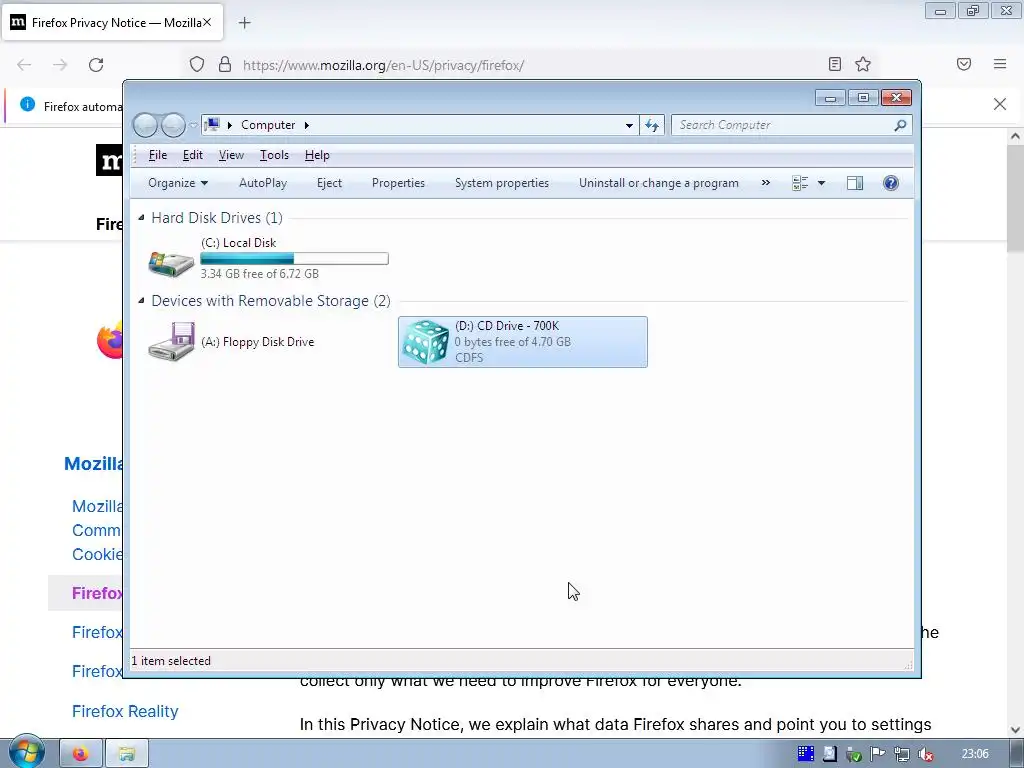1024x768 pixels.
Task: Click the Properties toolbar button
Action: click(x=398, y=183)
